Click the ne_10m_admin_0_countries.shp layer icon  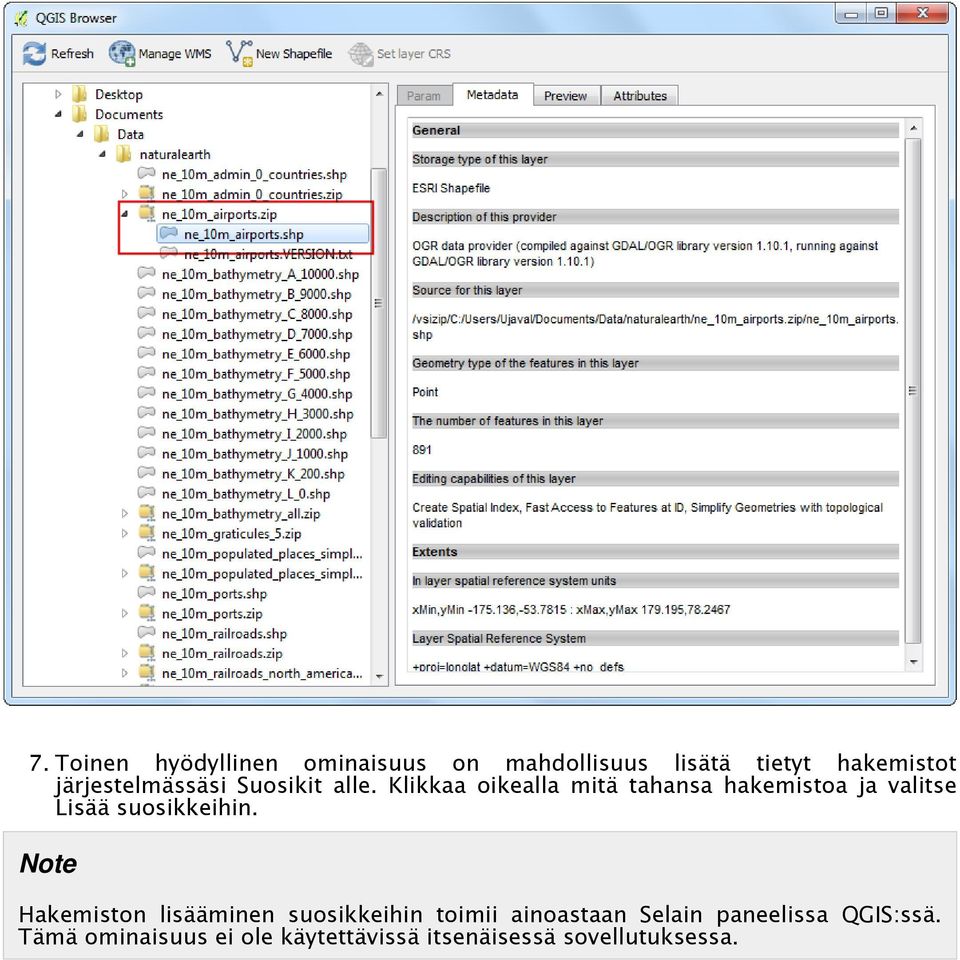pos(146,173)
